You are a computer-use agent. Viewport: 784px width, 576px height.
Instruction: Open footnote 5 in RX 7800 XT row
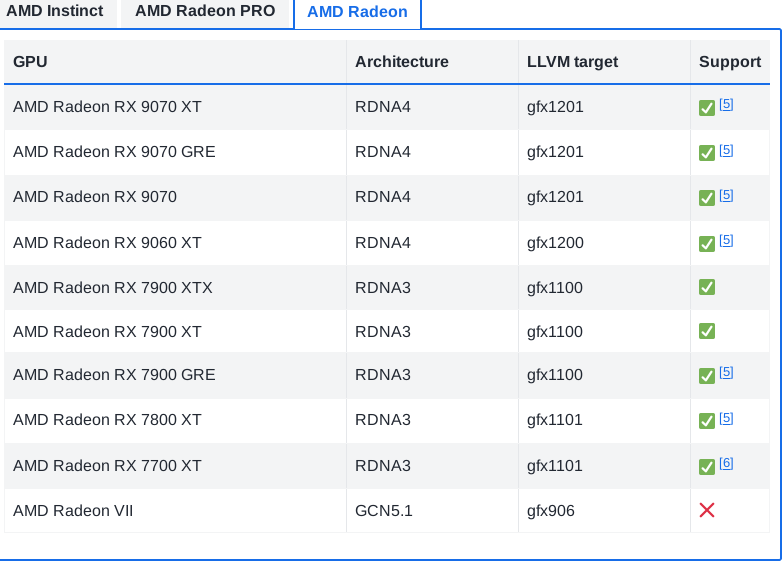point(726,418)
